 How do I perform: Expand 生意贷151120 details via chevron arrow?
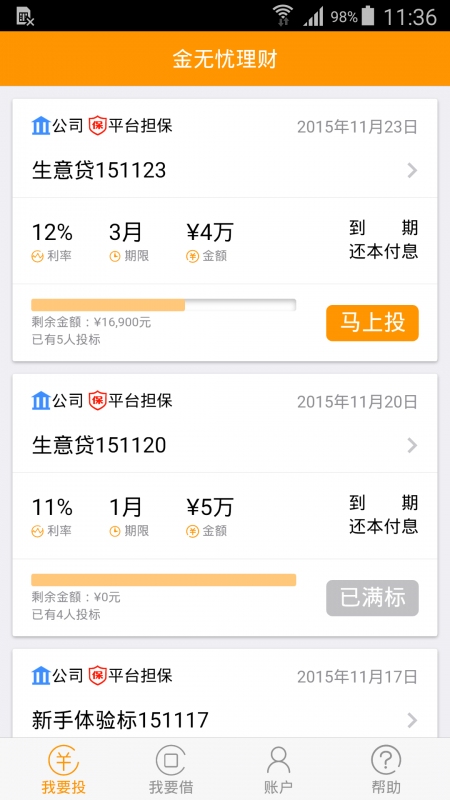pyautogui.click(x=413, y=445)
